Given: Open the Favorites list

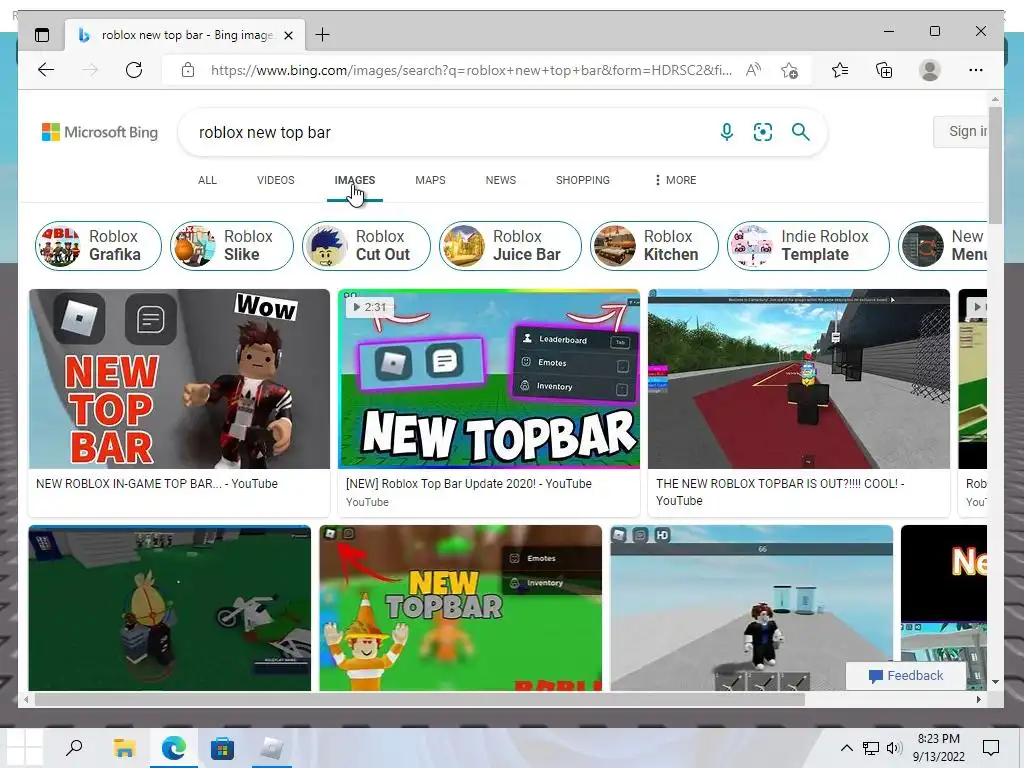Looking at the screenshot, I should [x=840, y=70].
